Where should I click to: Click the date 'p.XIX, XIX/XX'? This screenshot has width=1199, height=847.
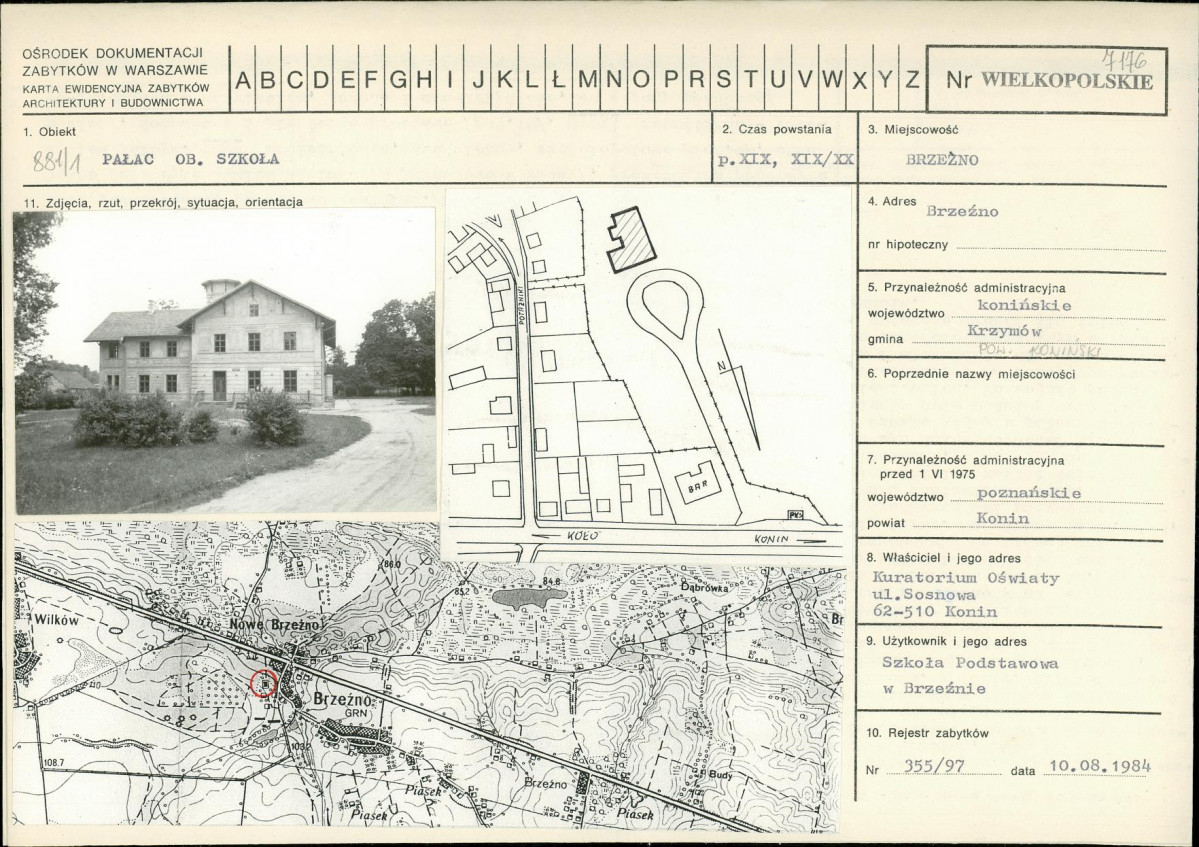pyautogui.click(x=786, y=160)
